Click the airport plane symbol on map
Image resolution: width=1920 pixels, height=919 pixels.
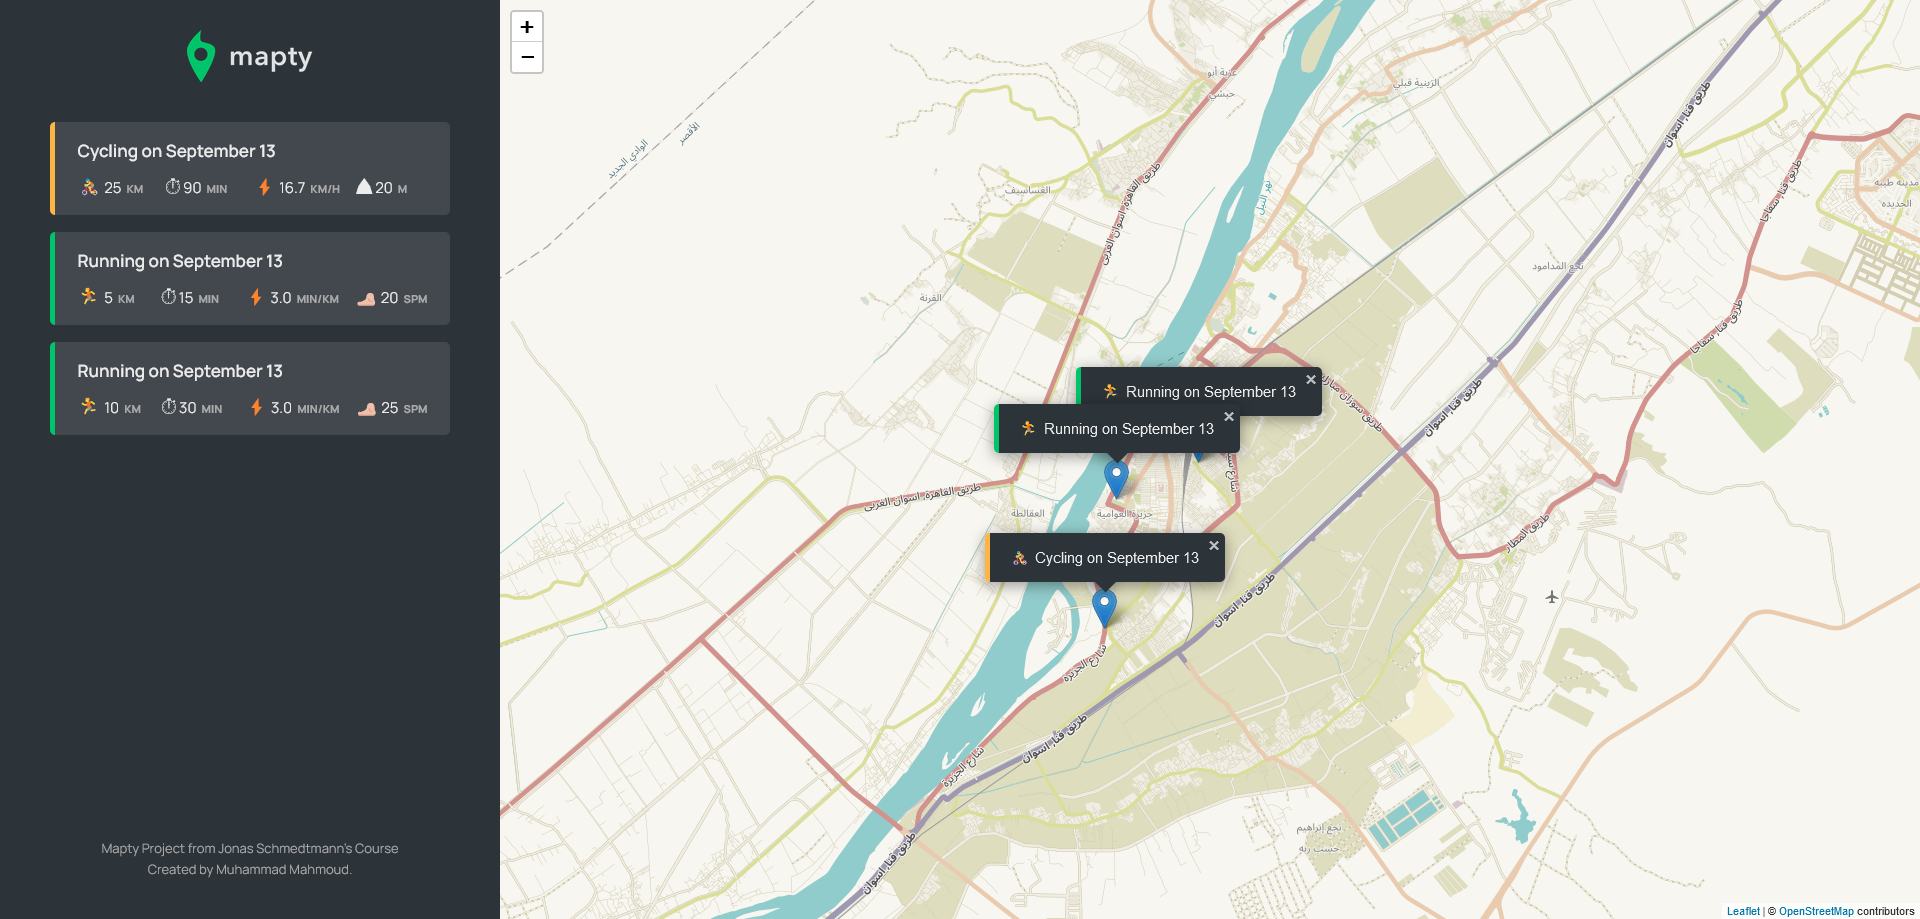coord(1552,597)
